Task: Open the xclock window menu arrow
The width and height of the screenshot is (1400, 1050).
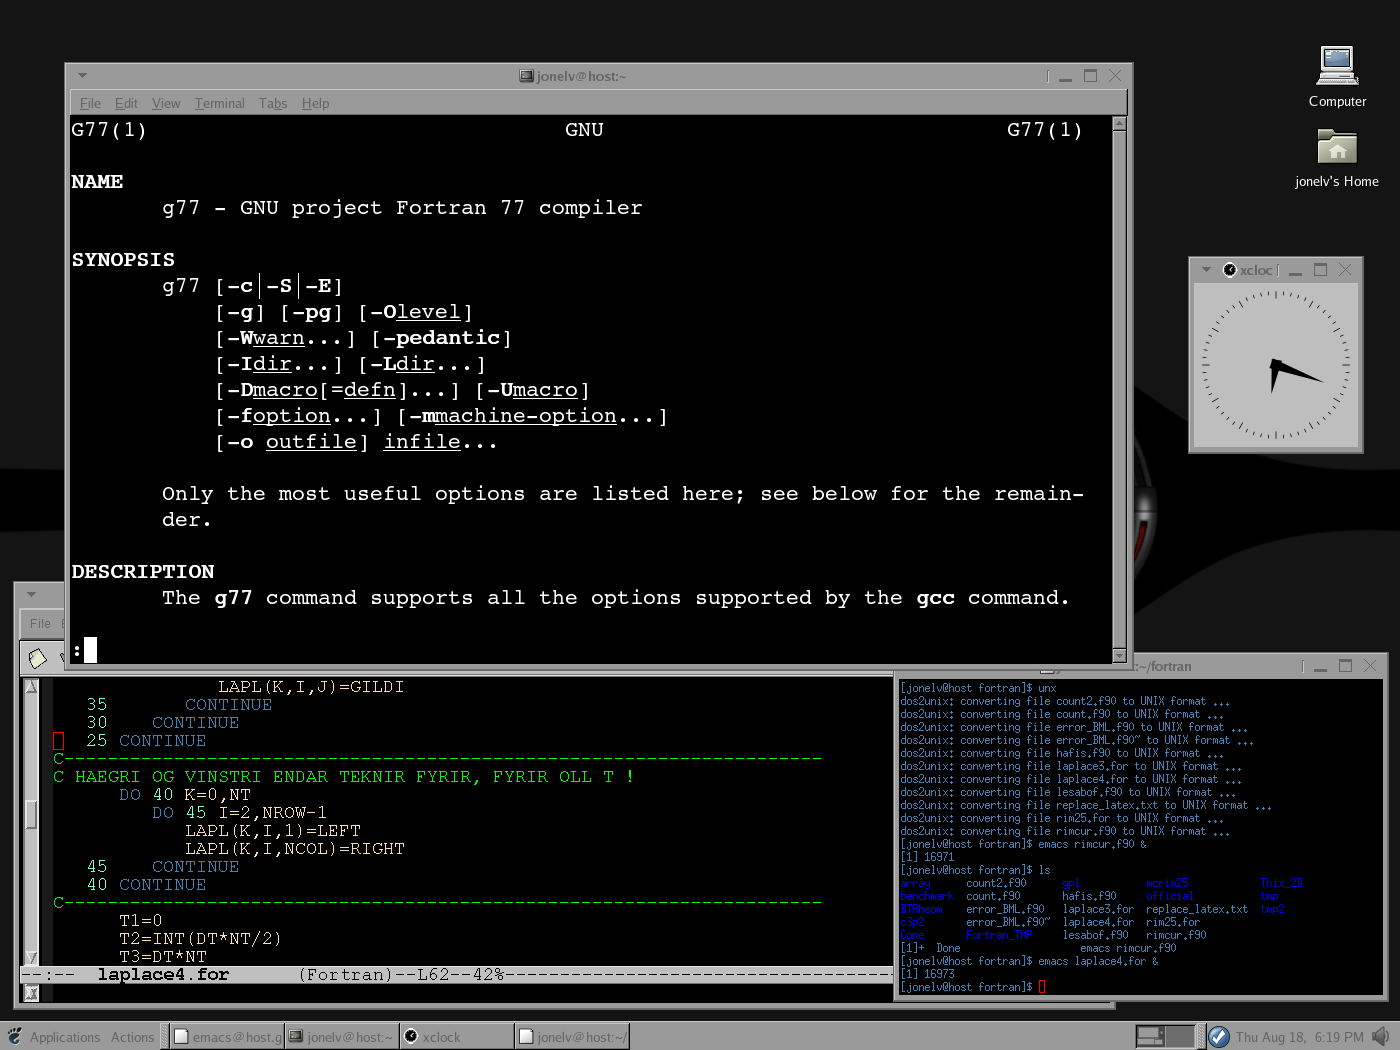Action: pos(1206,270)
